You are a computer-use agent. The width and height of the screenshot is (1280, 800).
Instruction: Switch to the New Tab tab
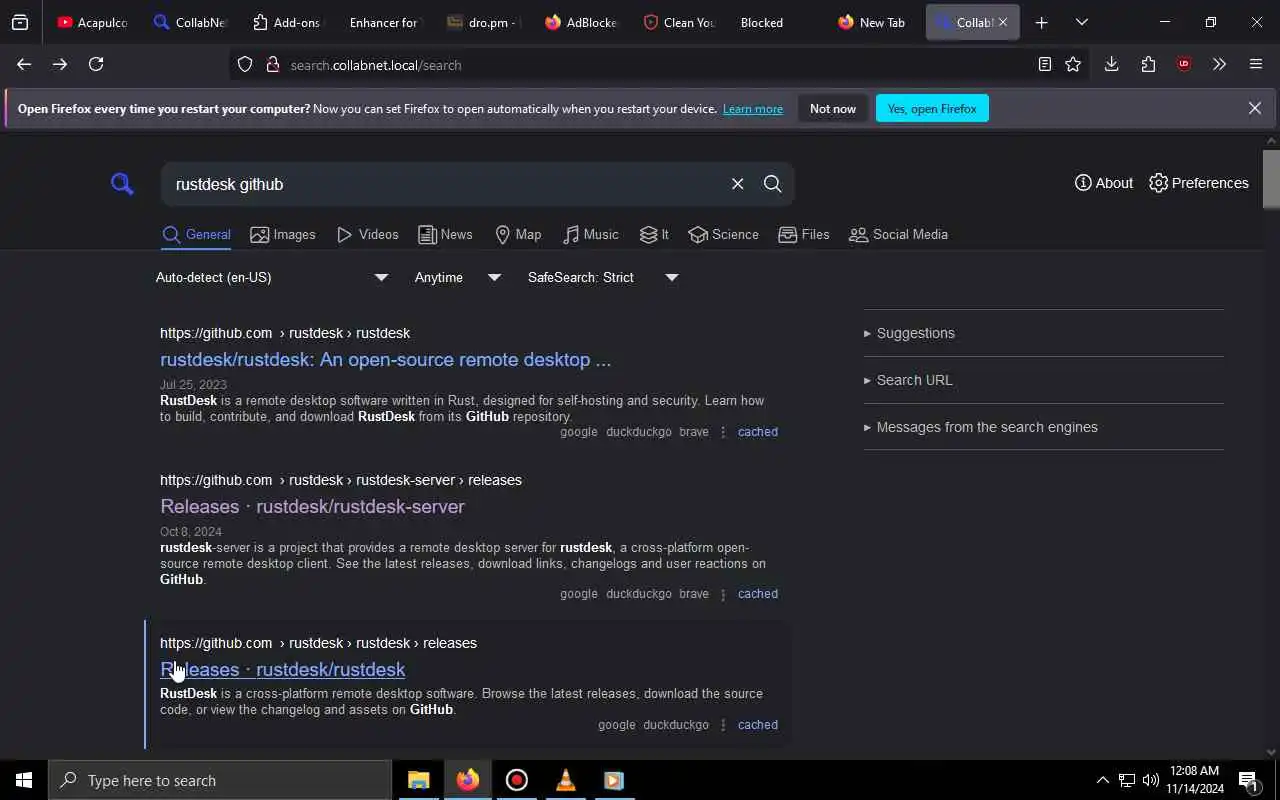coord(872,22)
